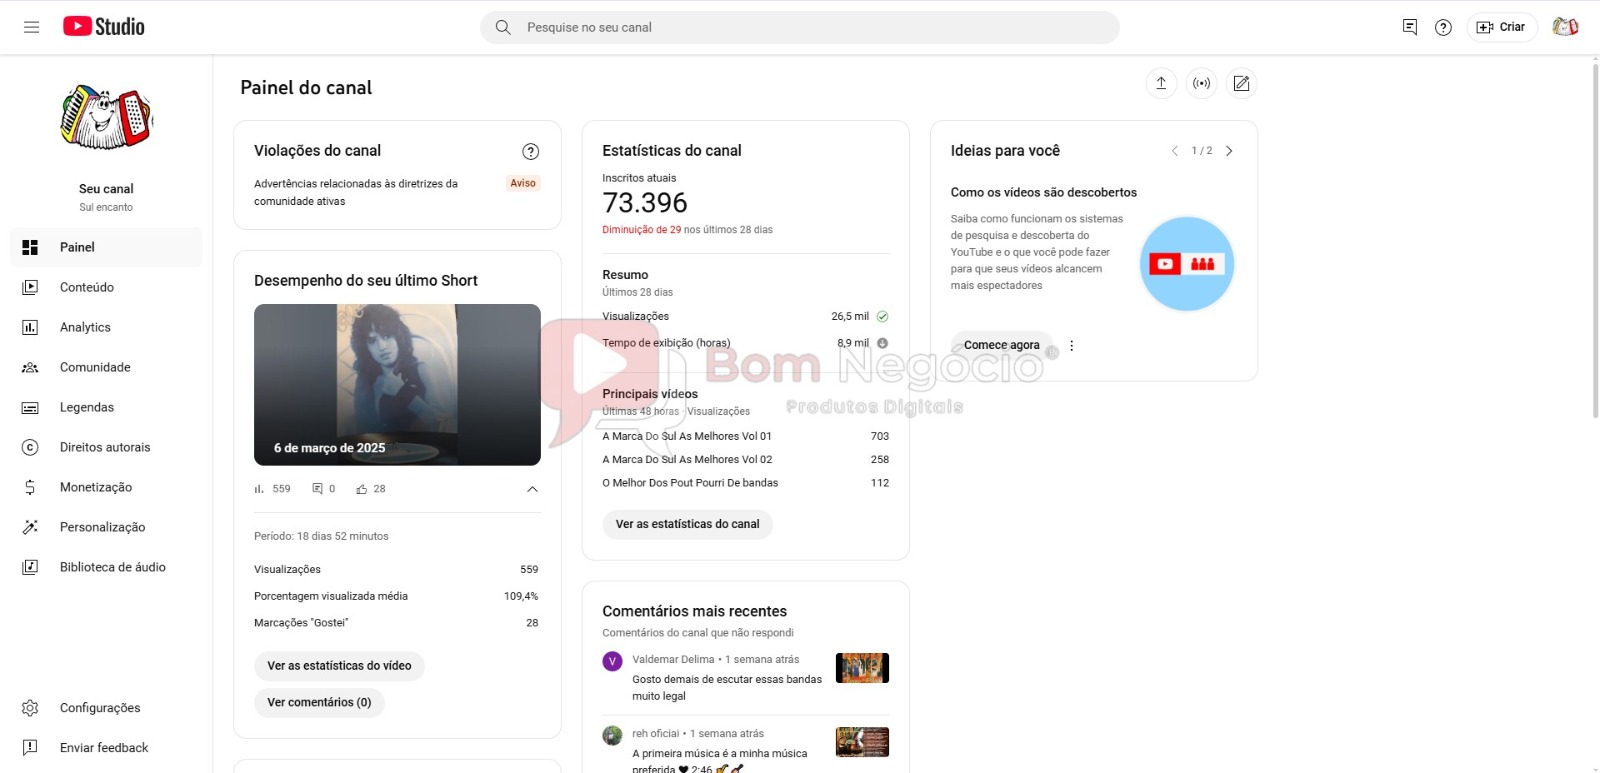This screenshot has height=773, width=1600.
Task: Click the green check next to Visualizações
Action: [x=883, y=316]
